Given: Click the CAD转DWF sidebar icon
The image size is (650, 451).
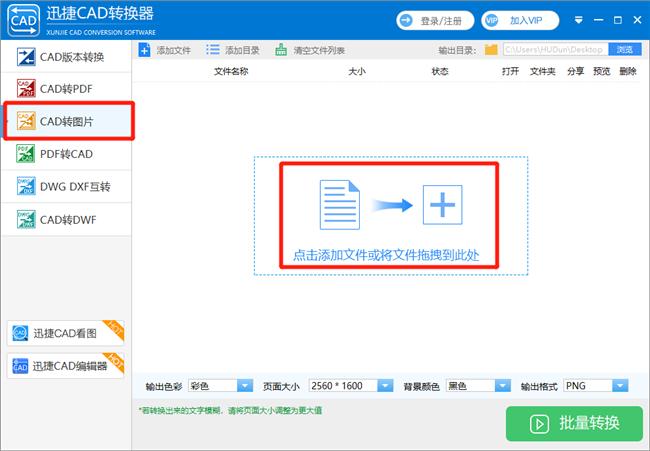Looking at the screenshot, I should pyautogui.click(x=26, y=219).
